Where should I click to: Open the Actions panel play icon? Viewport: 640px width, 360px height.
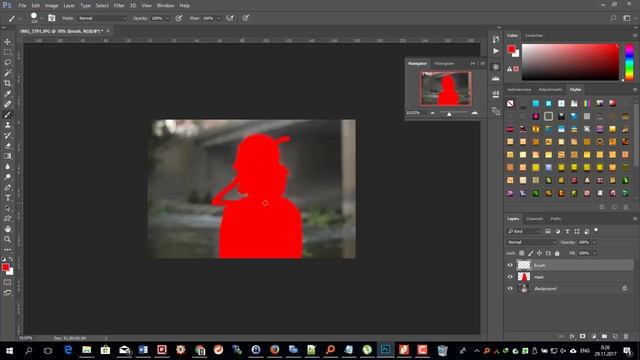pyautogui.click(x=496, y=51)
